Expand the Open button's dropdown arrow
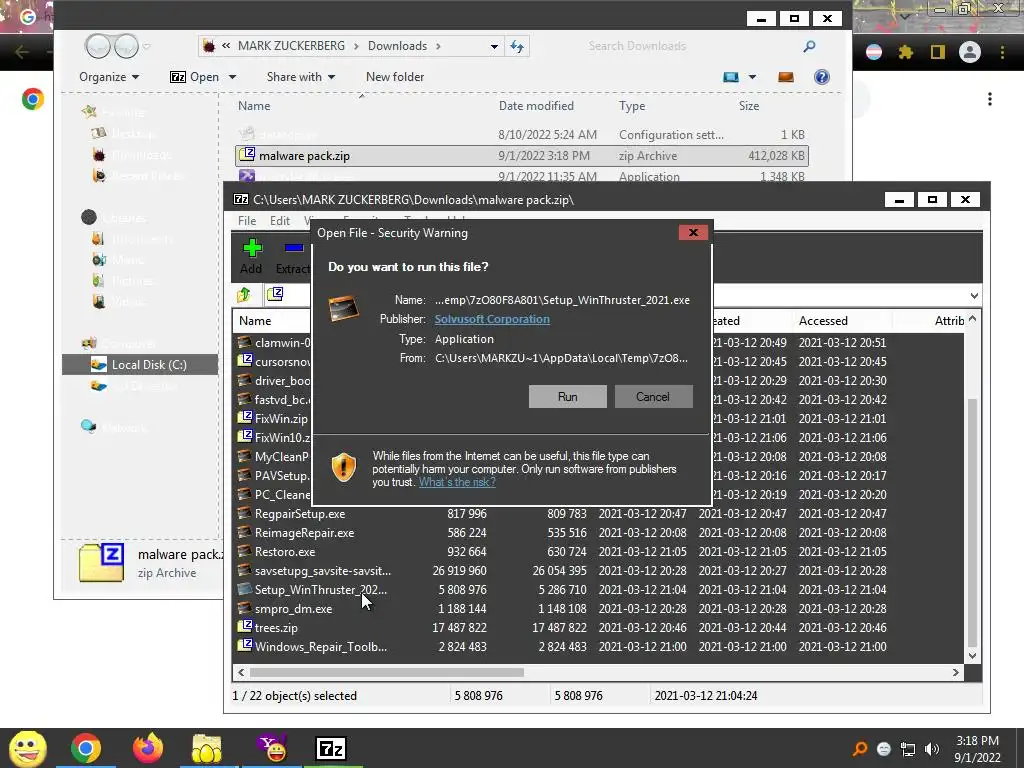Image resolution: width=1024 pixels, height=768 pixels. point(232,77)
